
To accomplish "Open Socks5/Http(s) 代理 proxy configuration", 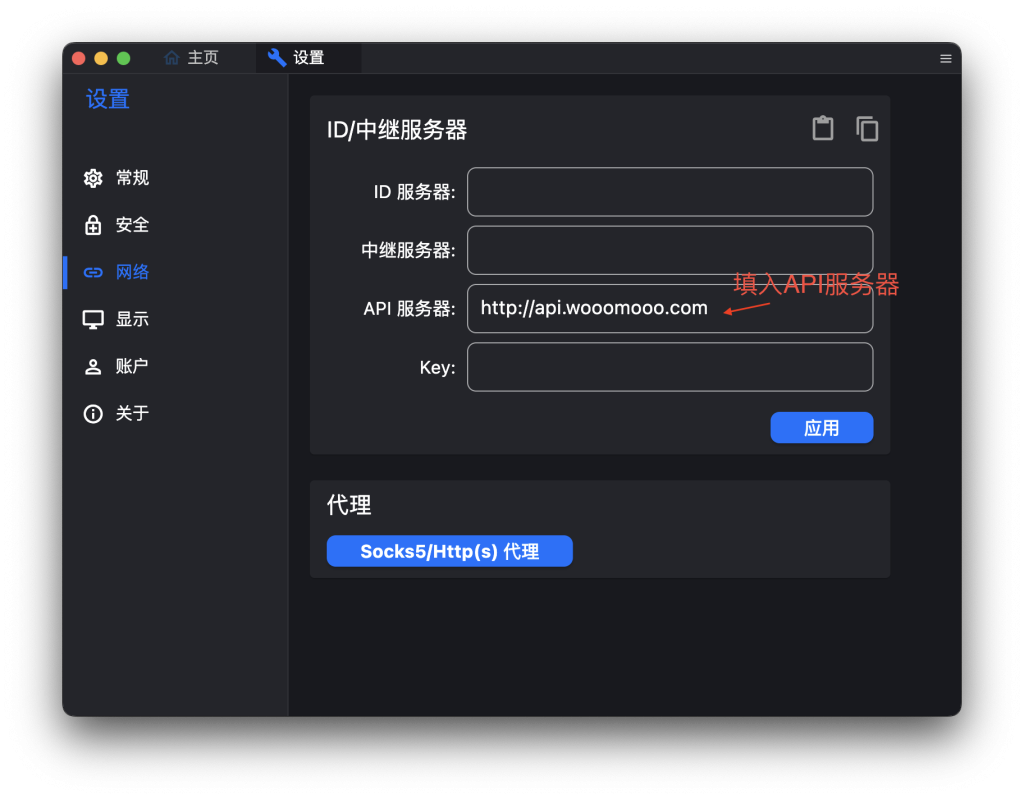I will [449, 550].
